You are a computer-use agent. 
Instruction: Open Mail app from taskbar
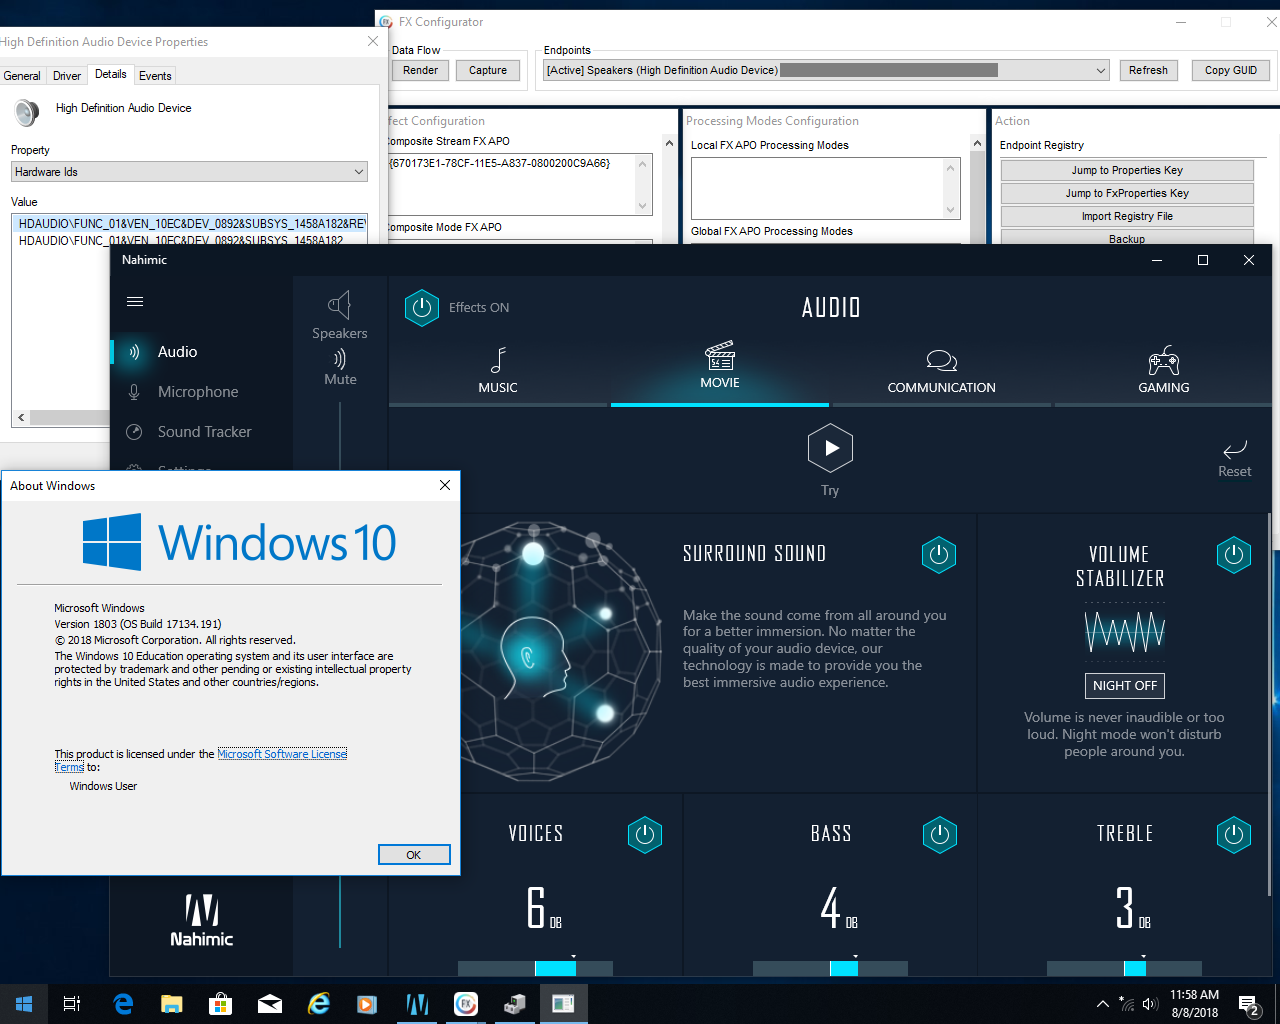point(270,1004)
